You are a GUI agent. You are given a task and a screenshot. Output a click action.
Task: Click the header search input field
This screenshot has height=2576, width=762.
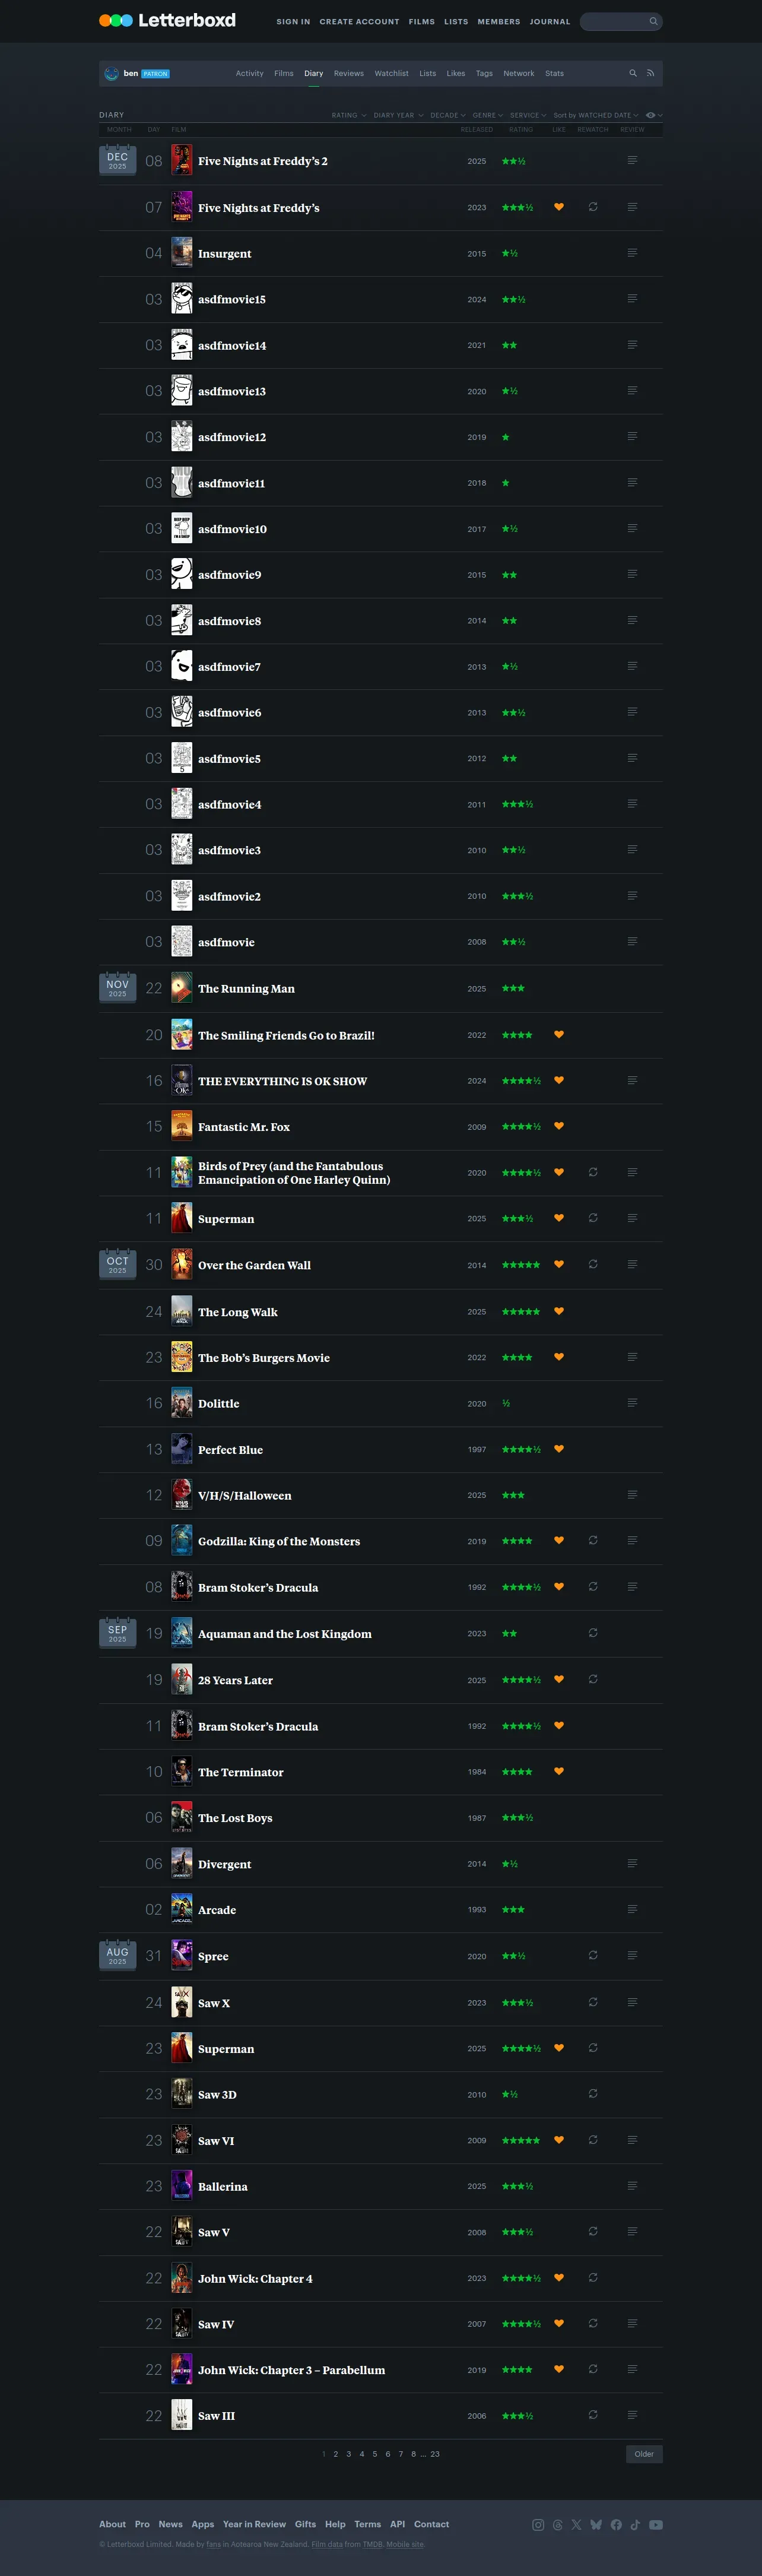[x=621, y=21]
